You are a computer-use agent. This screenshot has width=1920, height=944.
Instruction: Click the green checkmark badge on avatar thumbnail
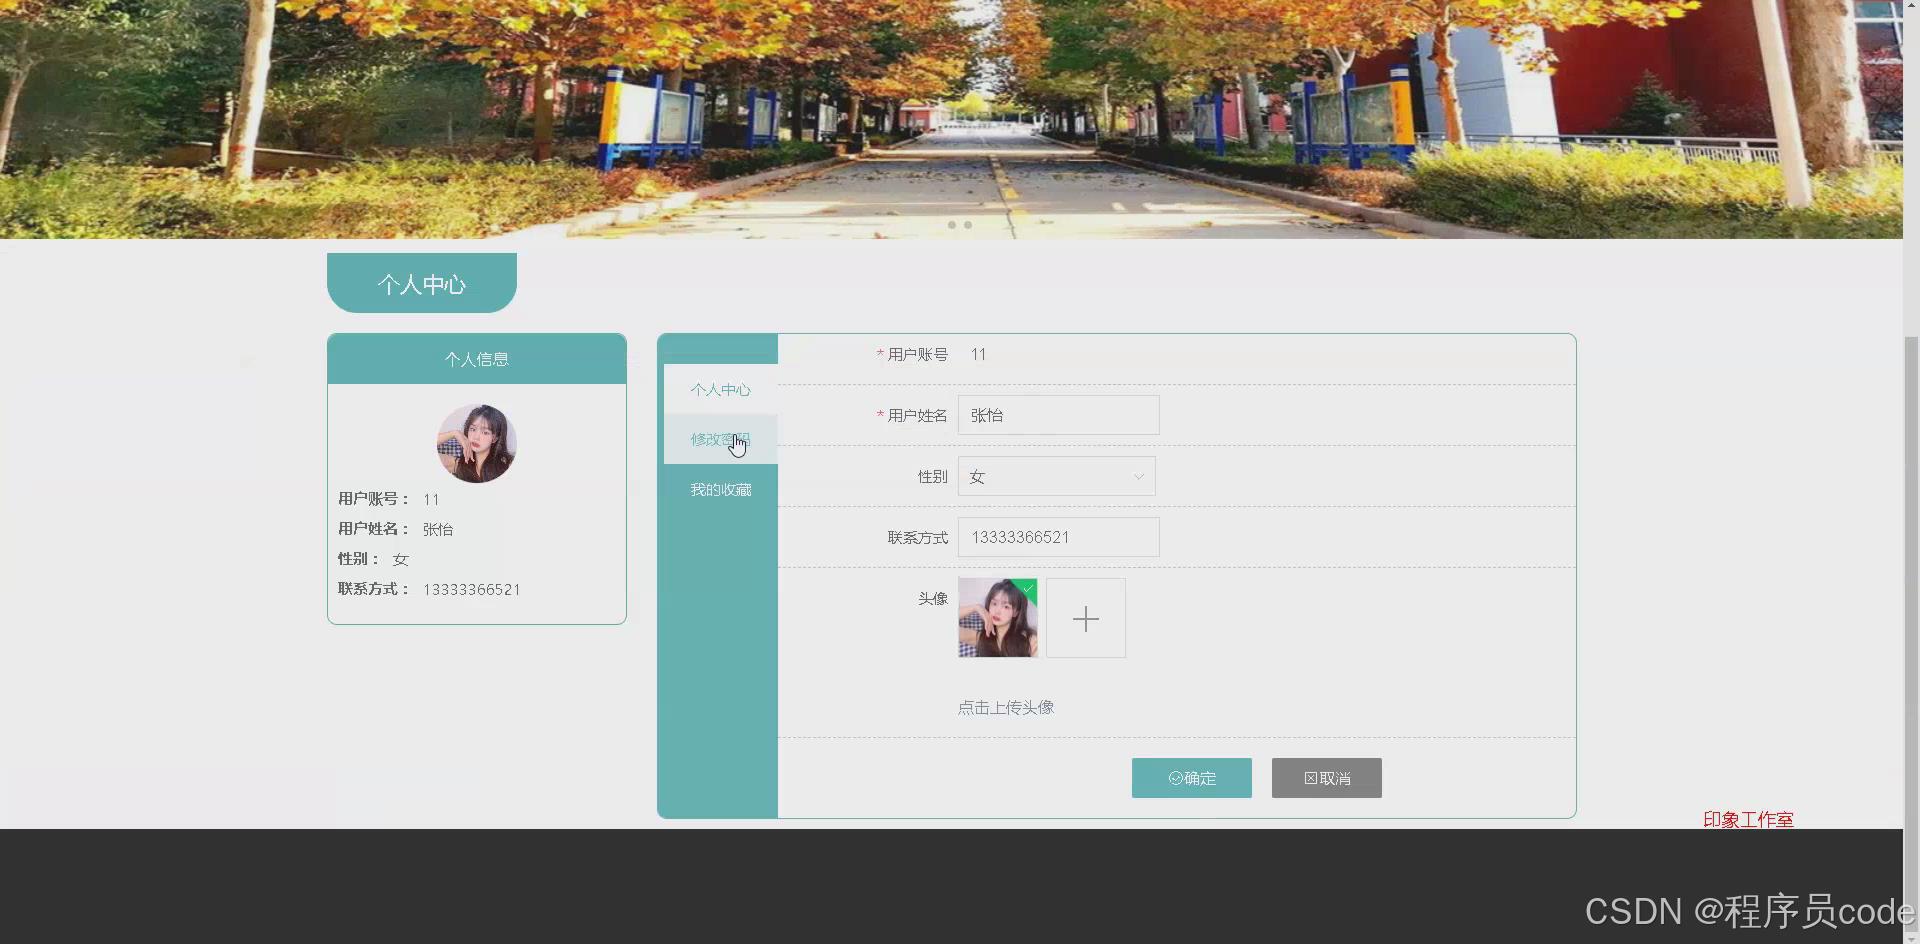(1030, 590)
